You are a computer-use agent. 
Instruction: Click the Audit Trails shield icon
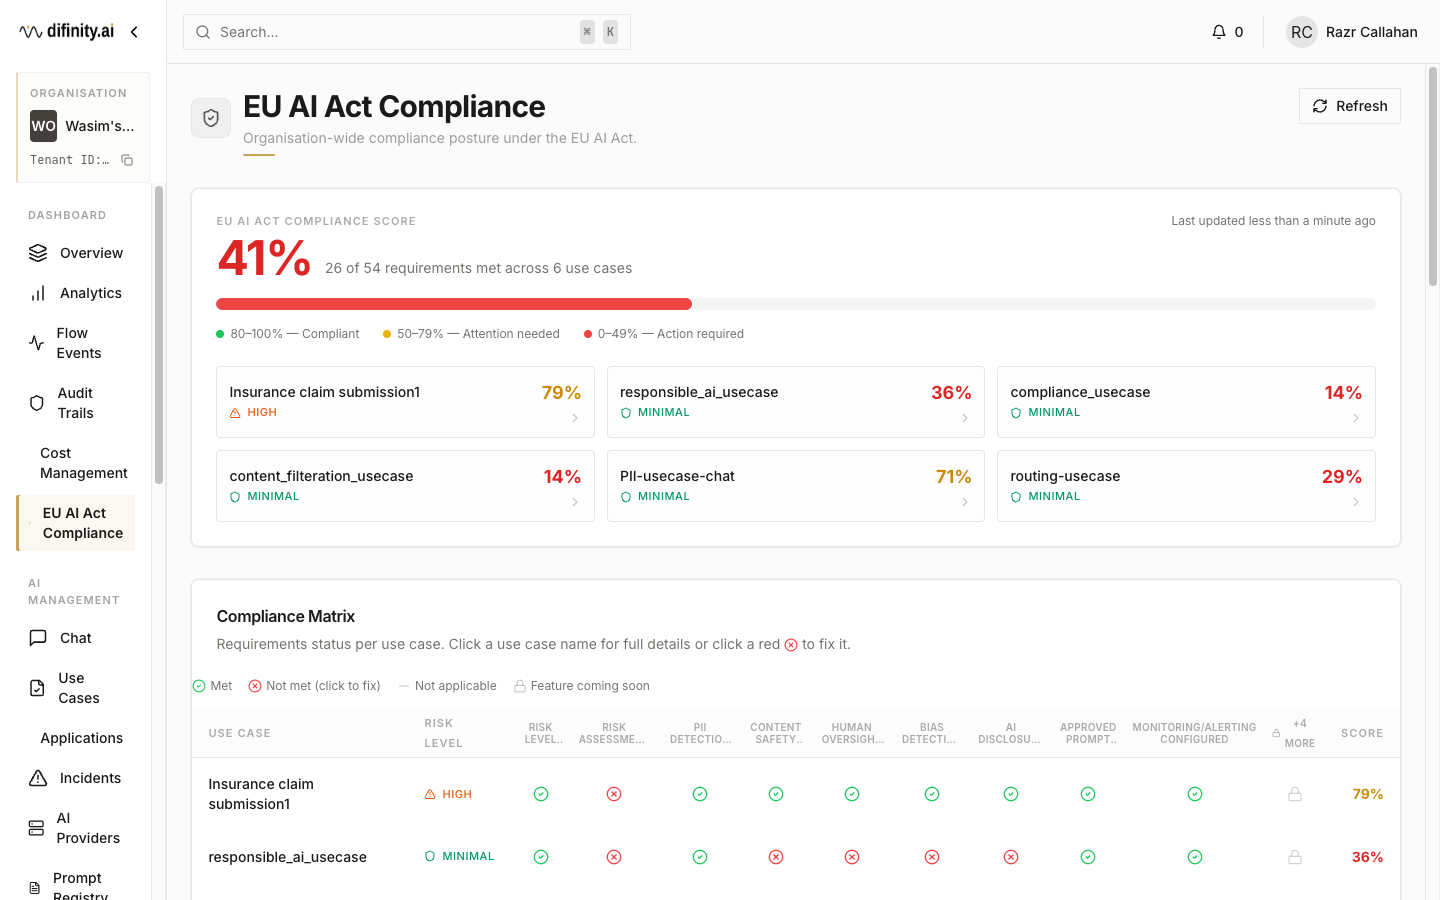pyautogui.click(x=37, y=403)
